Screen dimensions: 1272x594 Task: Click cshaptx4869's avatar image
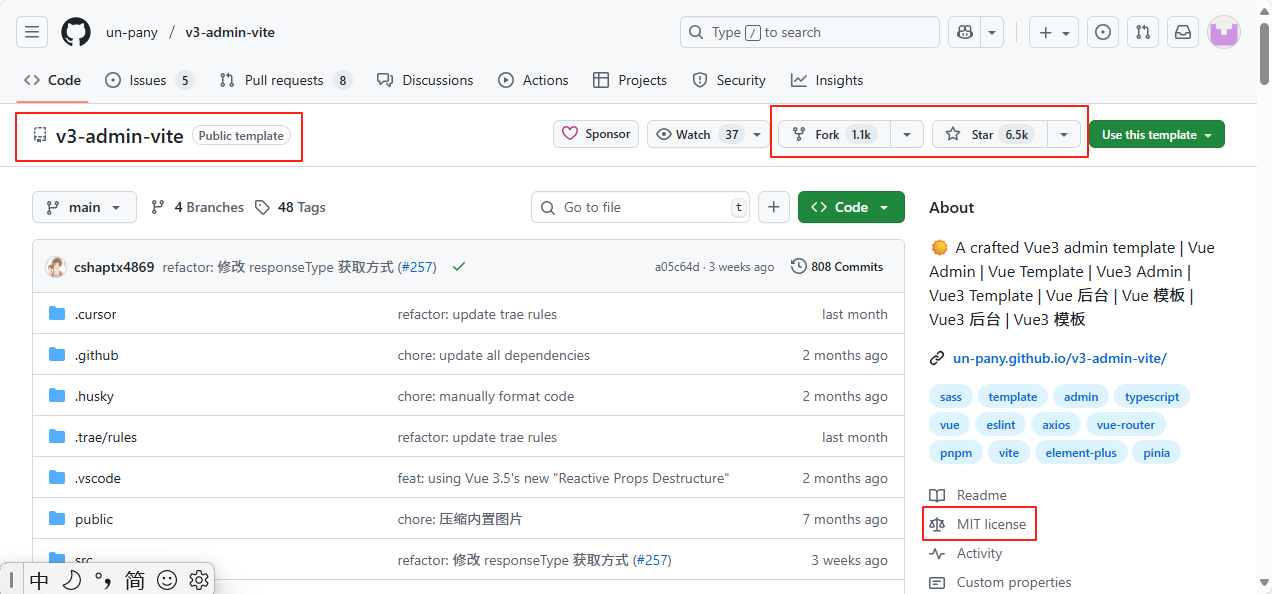point(56,267)
